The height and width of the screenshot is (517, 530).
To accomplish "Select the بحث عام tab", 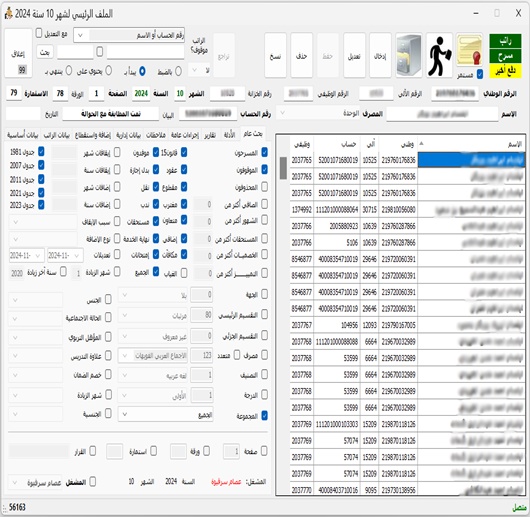I will [252, 134].
